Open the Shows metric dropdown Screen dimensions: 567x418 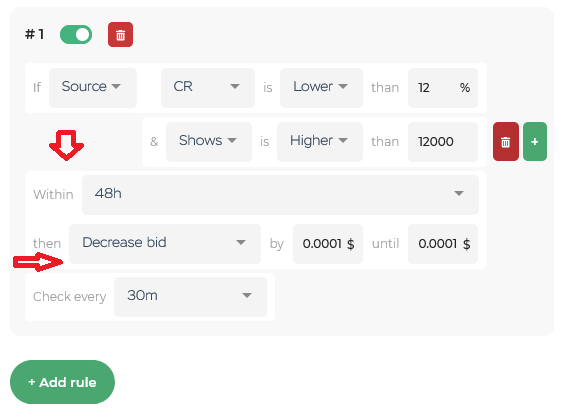[209, 142]
